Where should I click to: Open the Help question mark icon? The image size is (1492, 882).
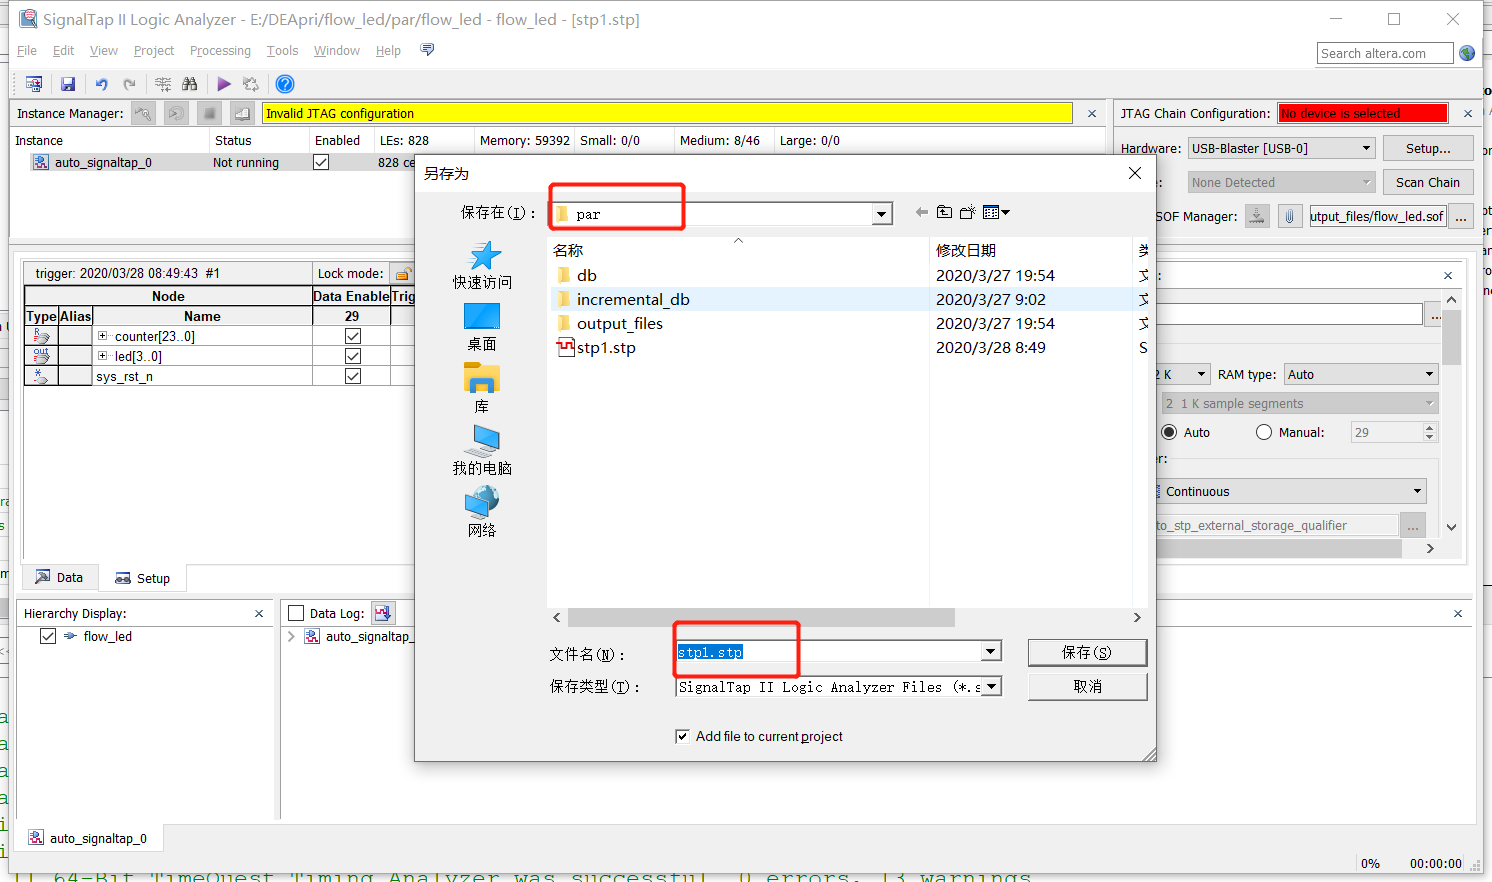pyautogui.click(x=284, y=84)
